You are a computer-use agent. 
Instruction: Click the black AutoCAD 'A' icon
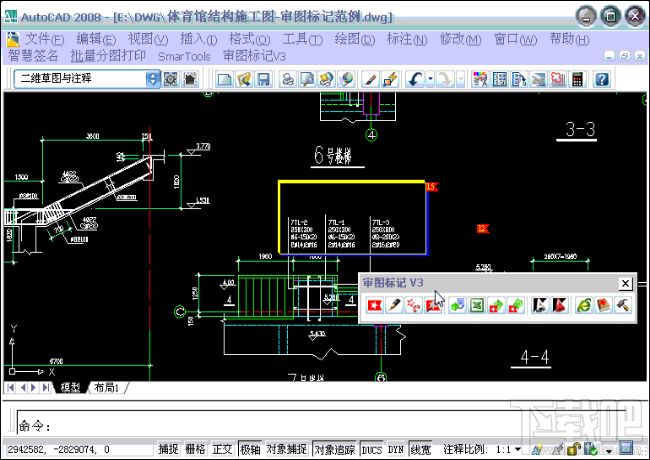[540, 305]
